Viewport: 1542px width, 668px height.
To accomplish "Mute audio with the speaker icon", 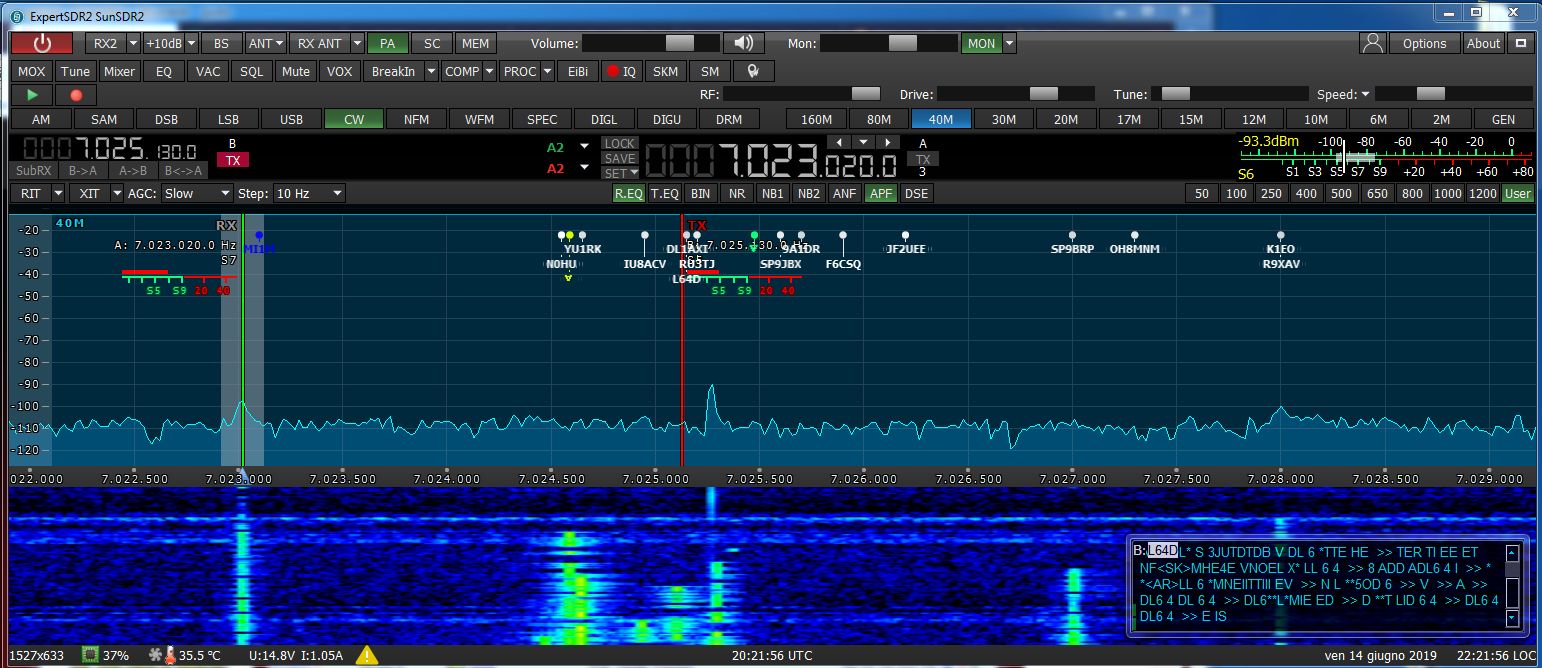I will point(745,43).
